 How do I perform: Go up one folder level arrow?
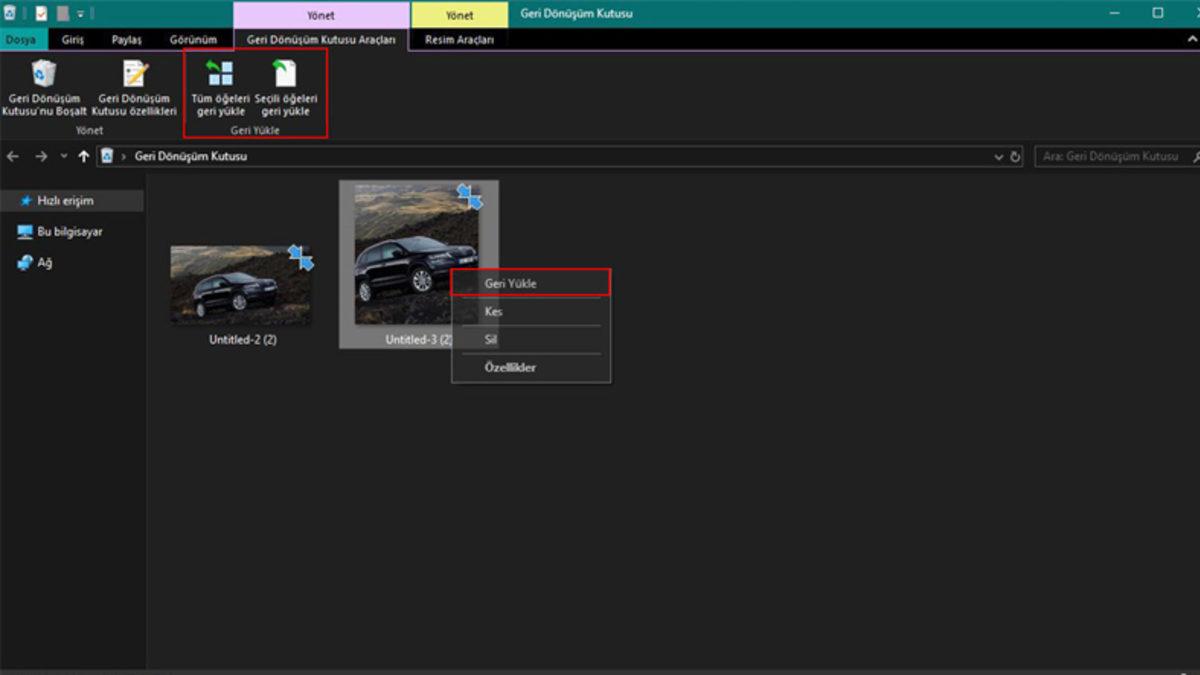84,157
